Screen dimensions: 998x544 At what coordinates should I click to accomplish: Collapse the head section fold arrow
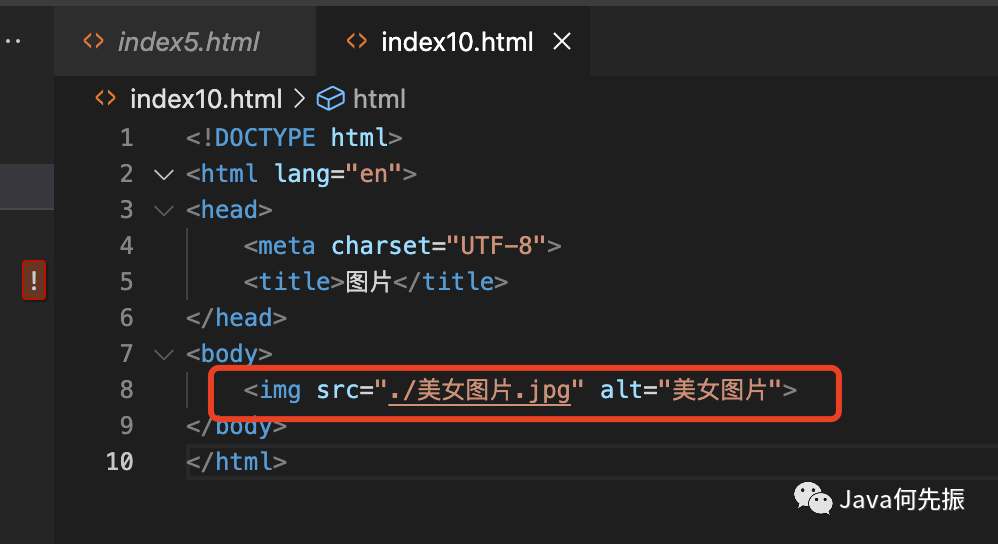click(x=163, y=210)
